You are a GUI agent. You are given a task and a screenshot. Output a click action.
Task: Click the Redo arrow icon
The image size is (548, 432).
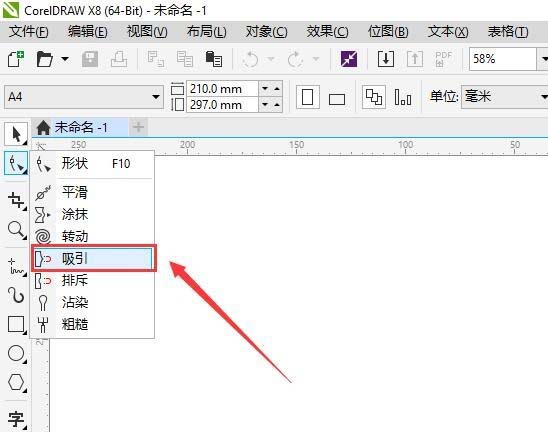[x=295, y=59]
